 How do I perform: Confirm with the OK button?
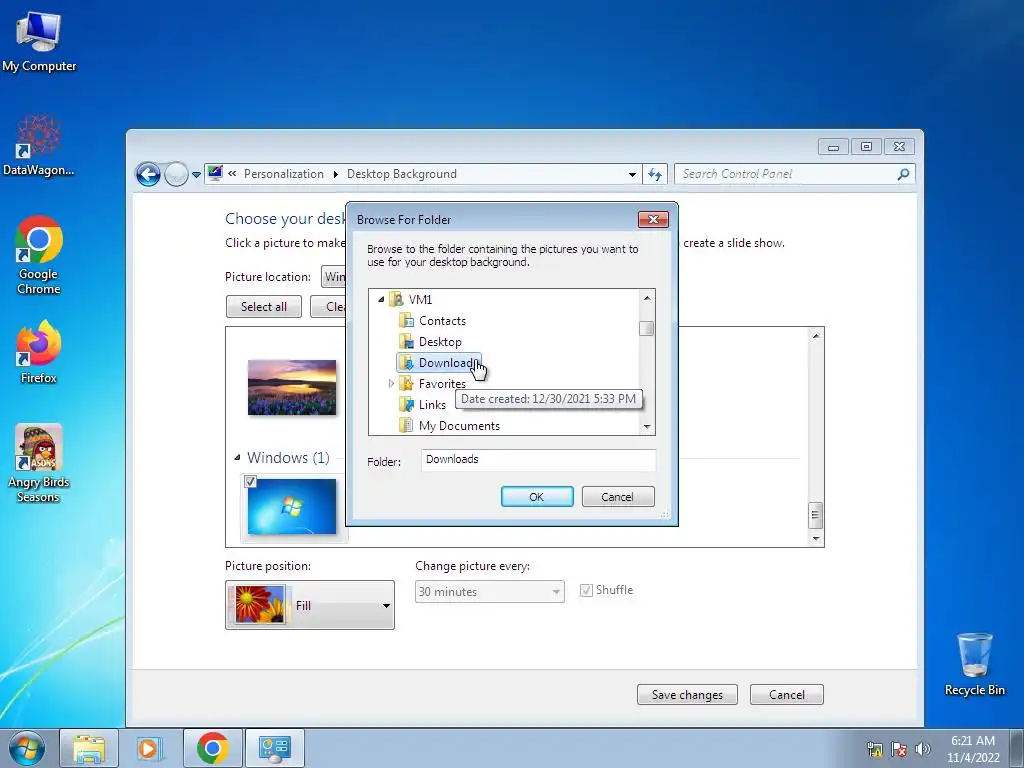(x=537, y=497)
